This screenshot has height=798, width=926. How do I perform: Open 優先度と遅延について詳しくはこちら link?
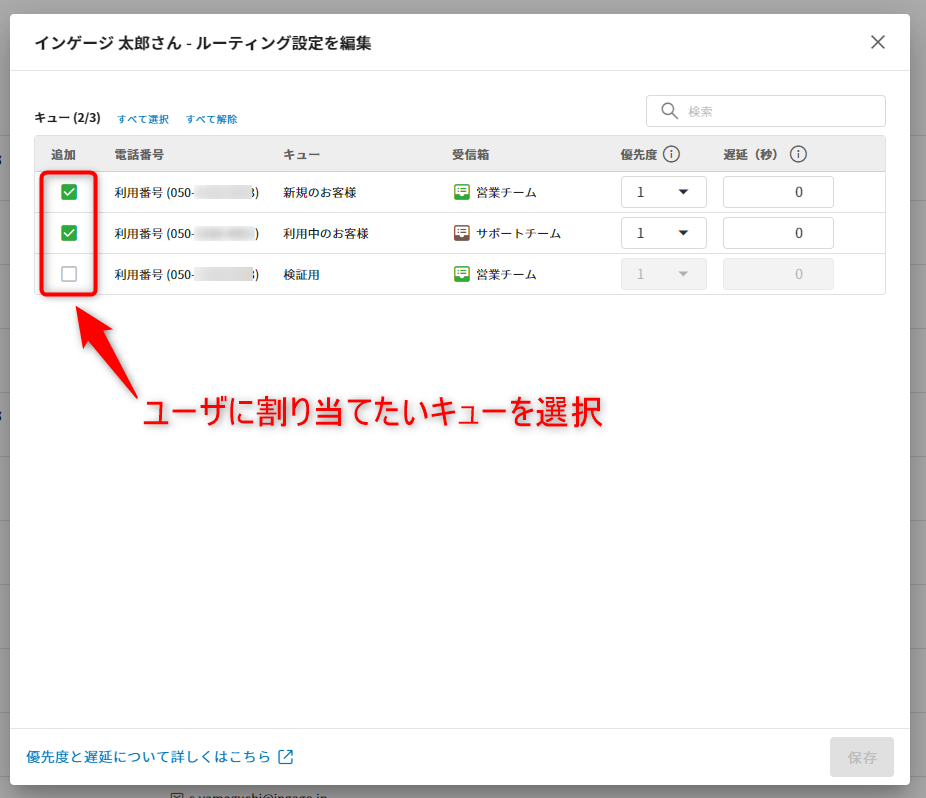[149, 757]
